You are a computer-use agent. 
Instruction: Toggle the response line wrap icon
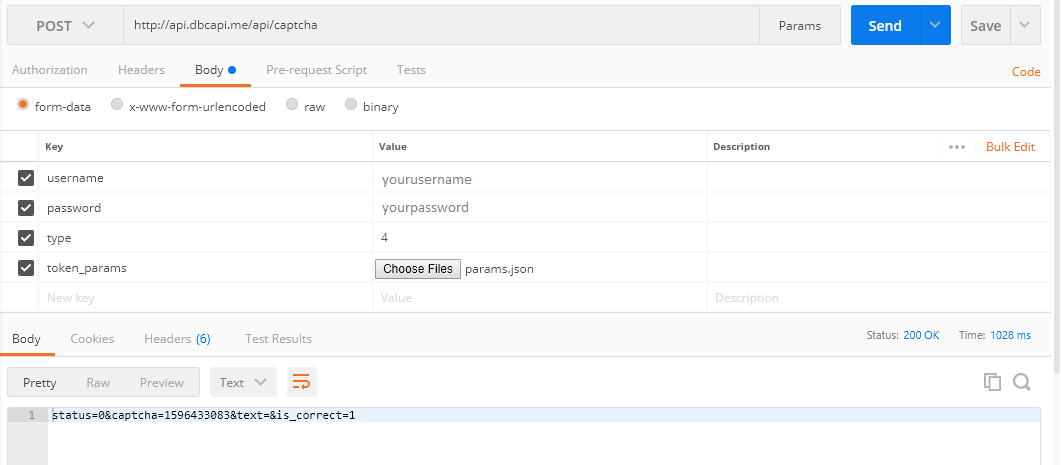point(301,382)
